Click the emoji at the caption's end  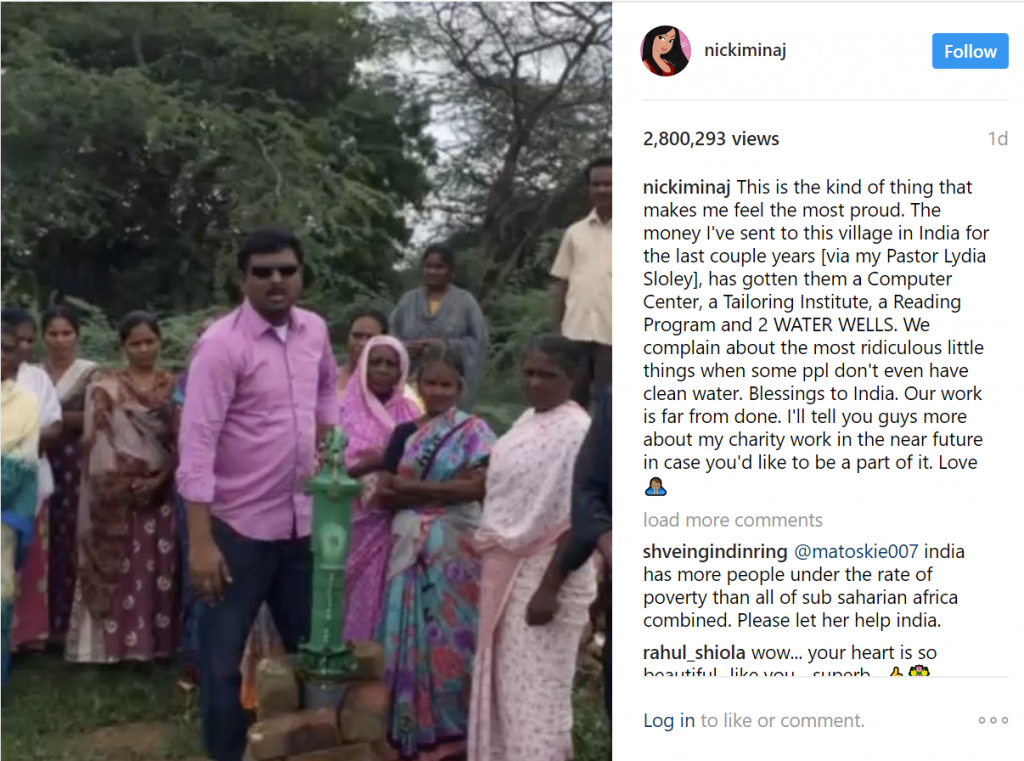pos(655,487)
